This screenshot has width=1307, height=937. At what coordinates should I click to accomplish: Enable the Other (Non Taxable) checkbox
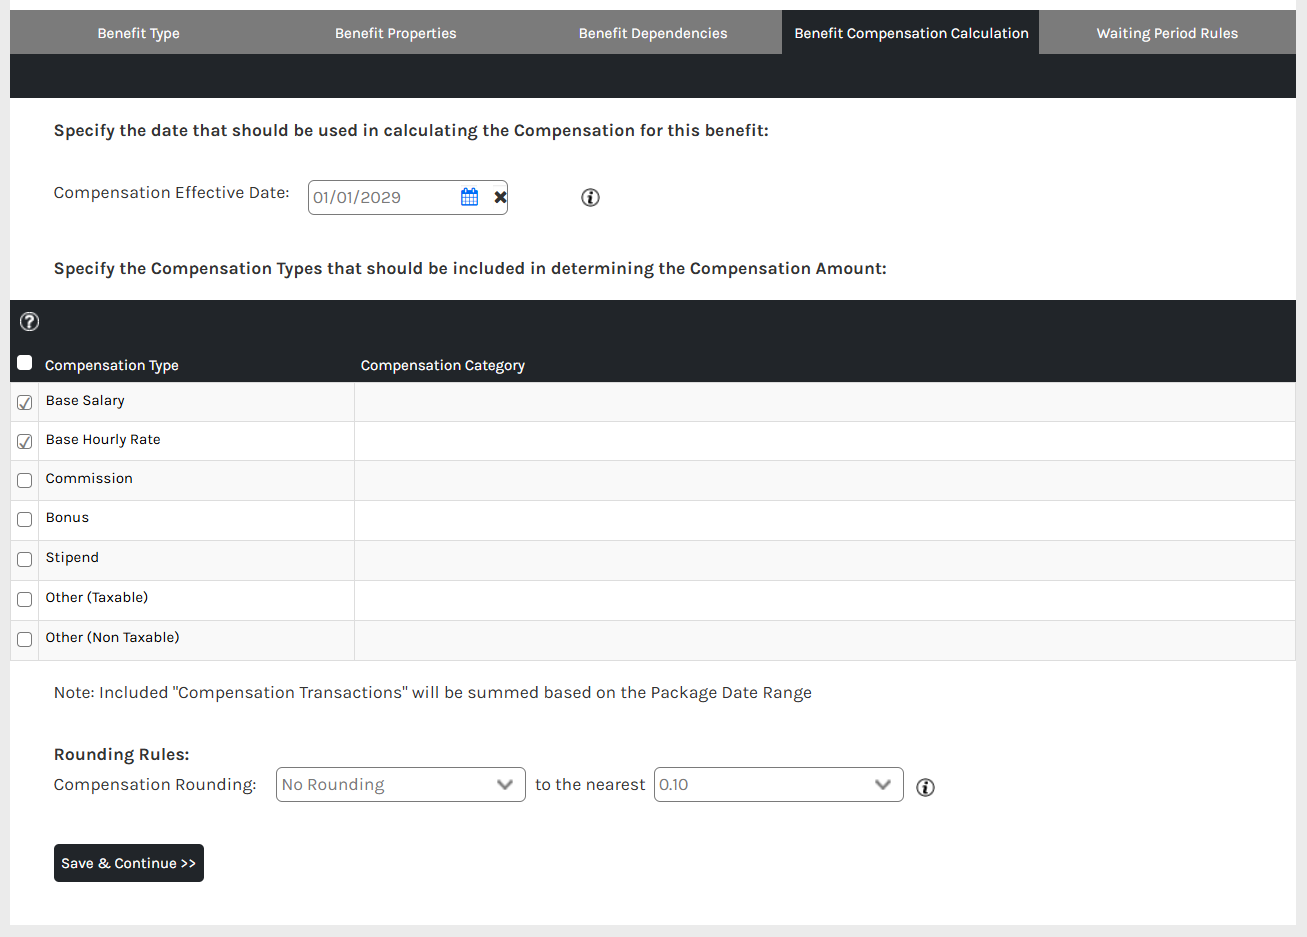pyautogui.click(x=25, y=639)
